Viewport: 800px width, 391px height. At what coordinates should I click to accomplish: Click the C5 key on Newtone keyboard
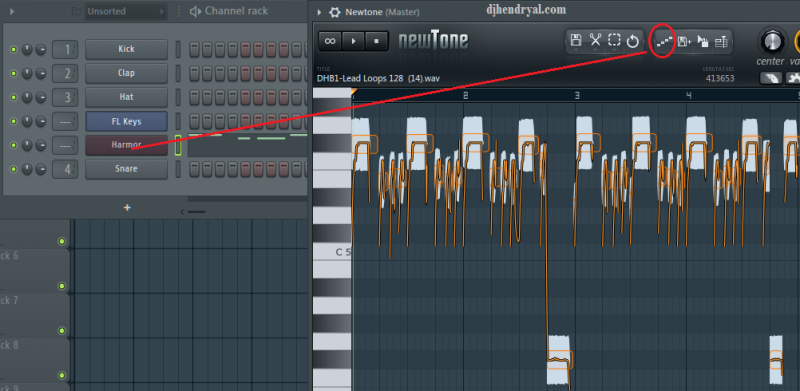click(332, 252)
